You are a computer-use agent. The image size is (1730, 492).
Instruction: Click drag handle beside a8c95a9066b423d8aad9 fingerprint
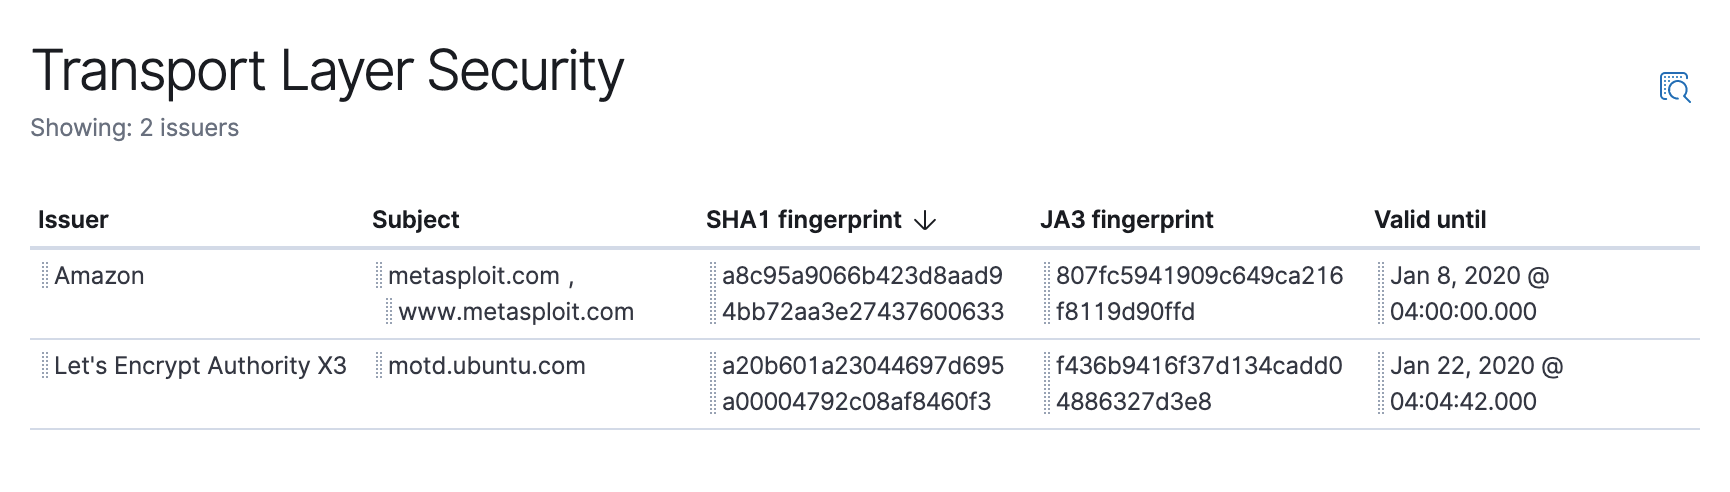click(x=713, y=293)
